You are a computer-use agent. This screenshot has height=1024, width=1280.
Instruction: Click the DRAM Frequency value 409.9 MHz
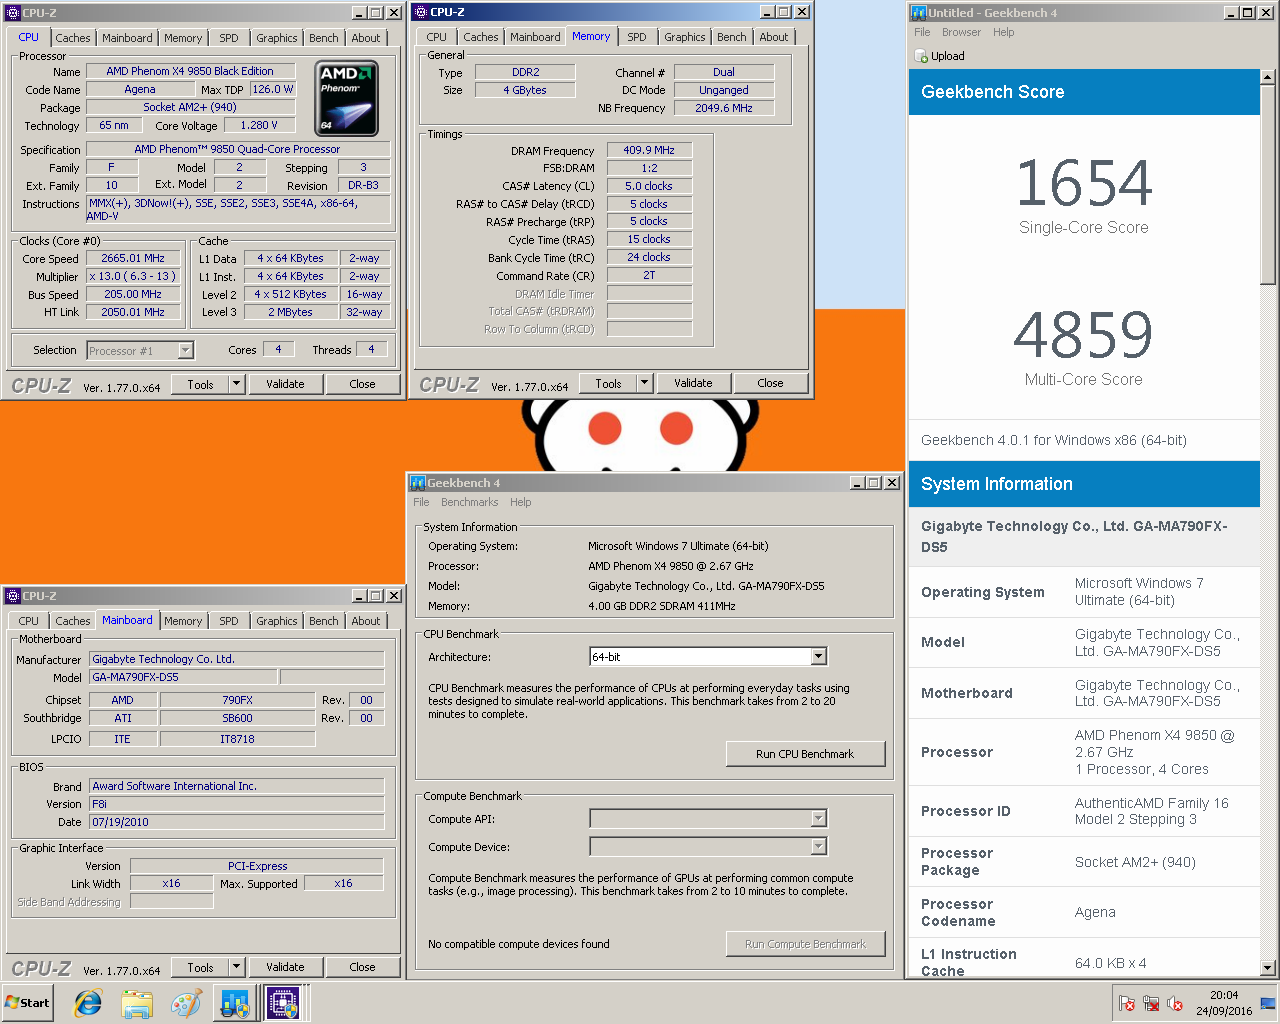pyautogui.click(x=649, y=150)
